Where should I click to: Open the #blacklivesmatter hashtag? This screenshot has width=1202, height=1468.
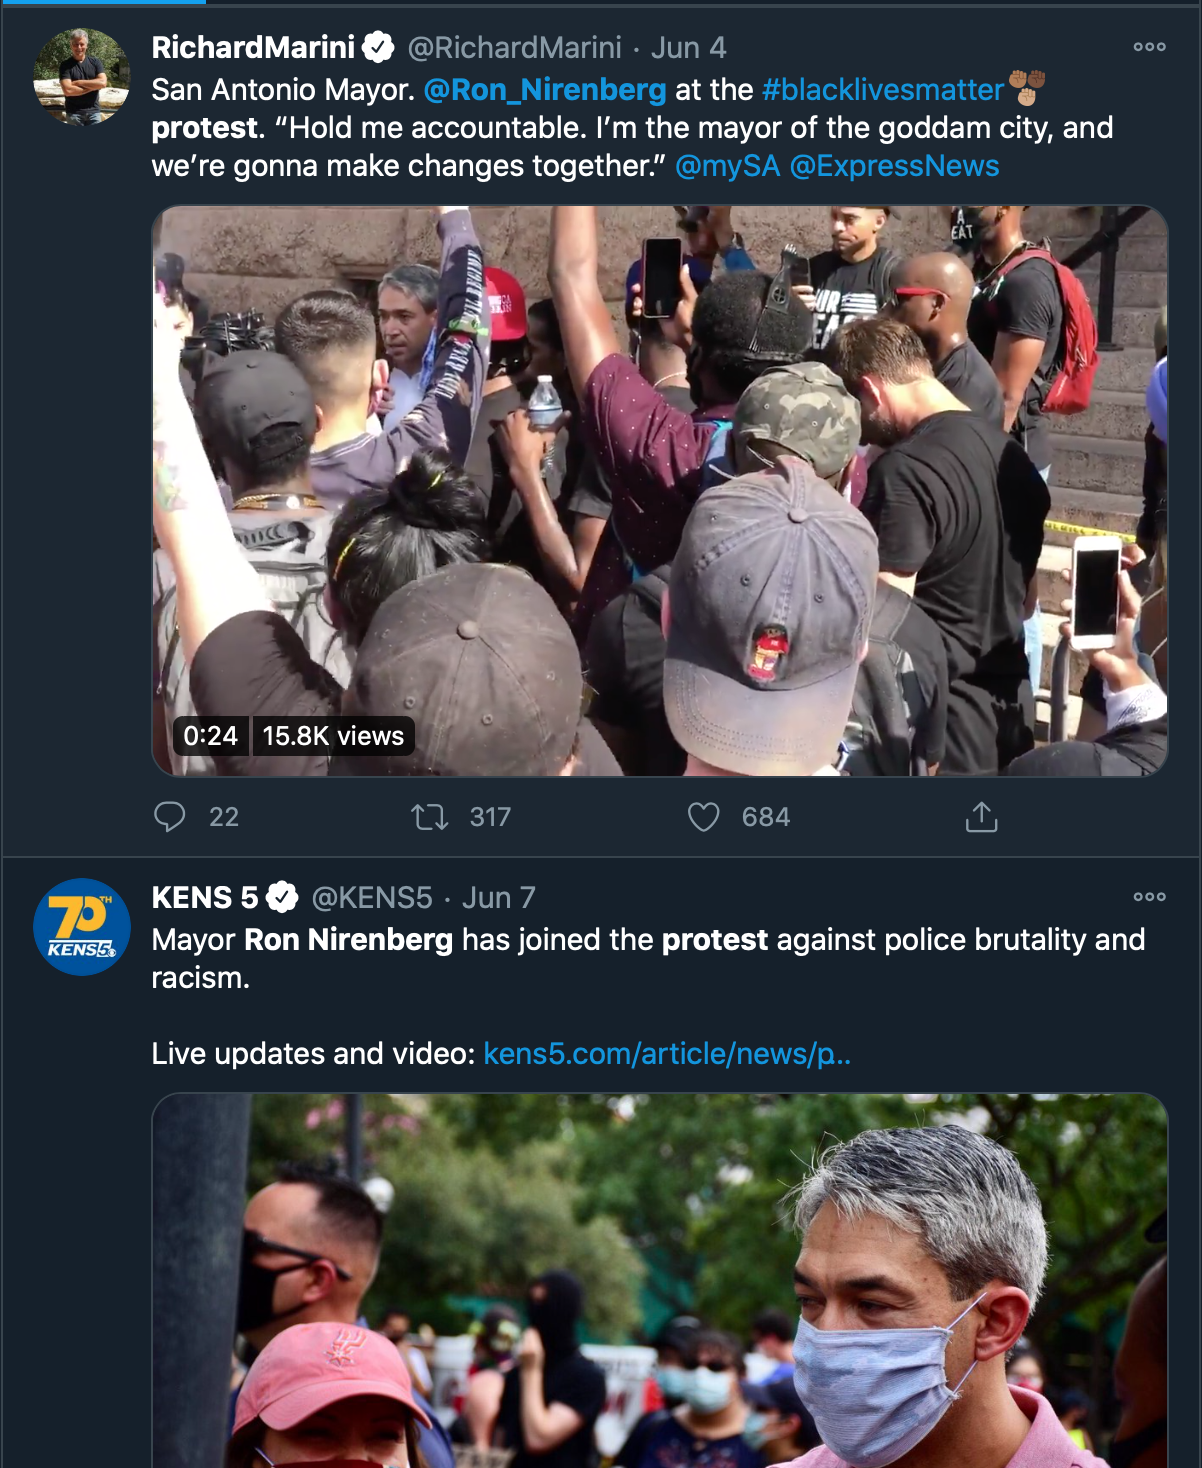pyautogui.click(x=883, y=90)
